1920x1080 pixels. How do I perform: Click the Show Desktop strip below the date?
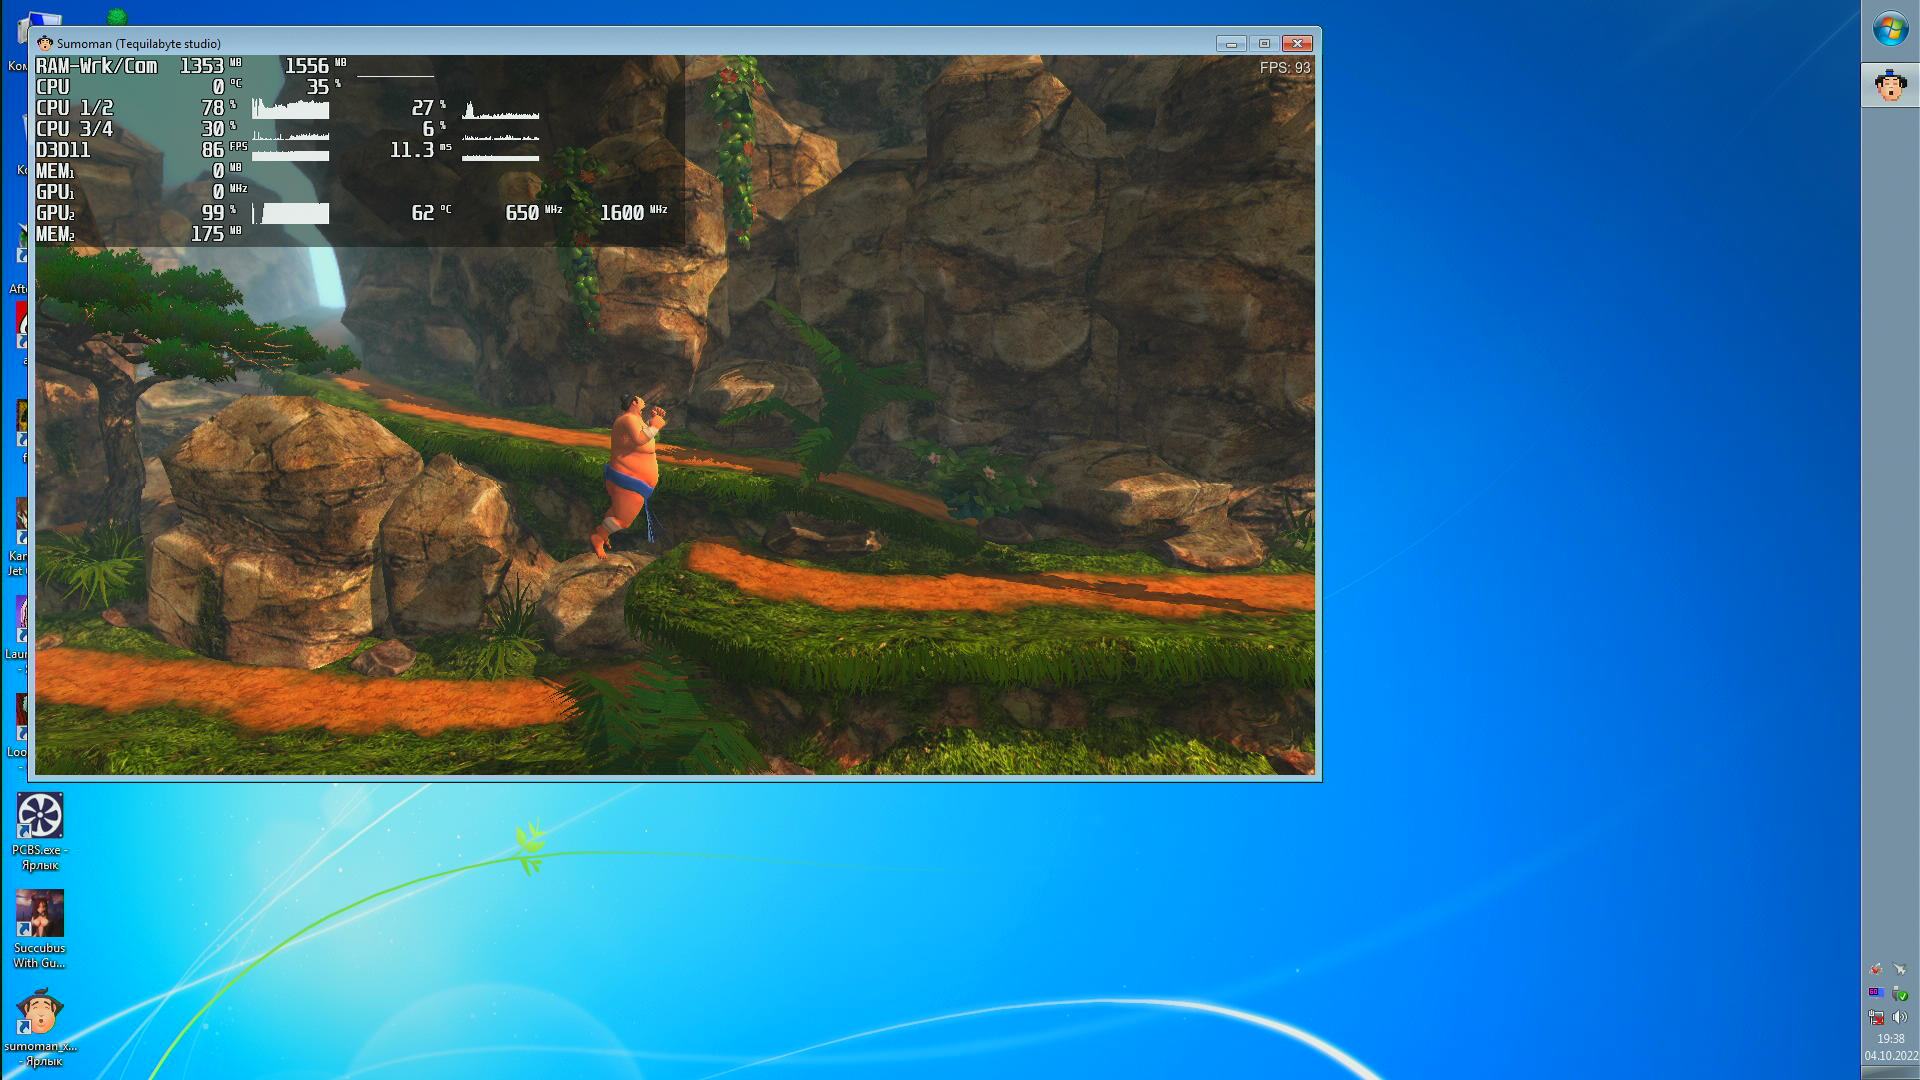click(x=1890, y=1073)
